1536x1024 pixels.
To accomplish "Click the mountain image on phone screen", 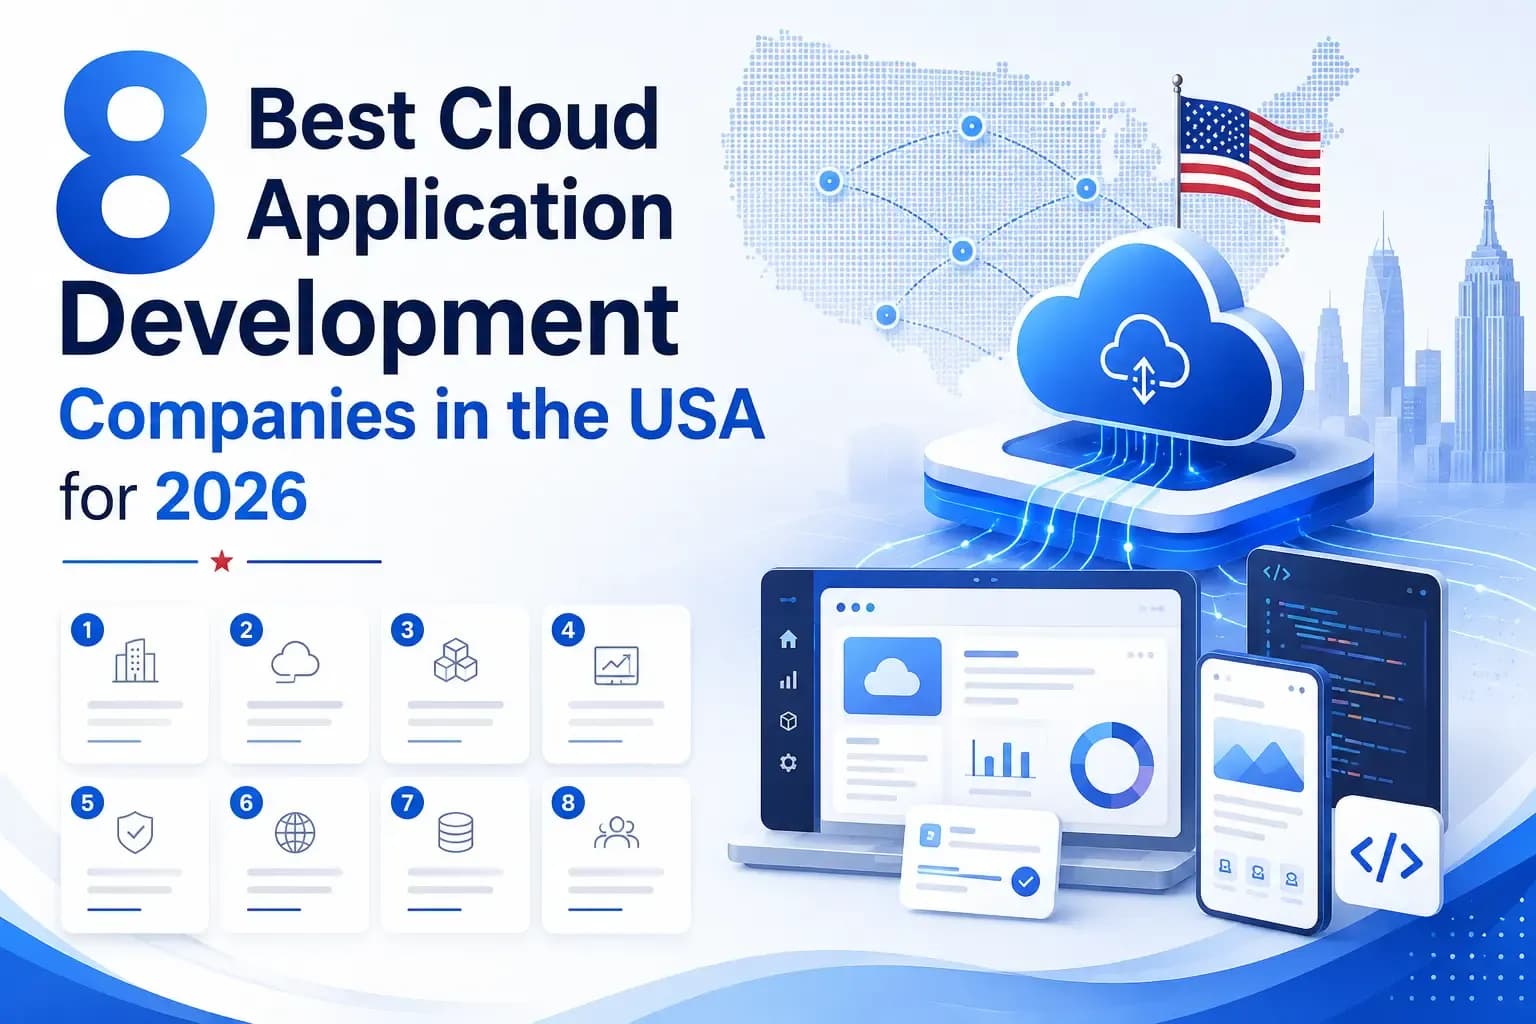I will point(1258,755).
